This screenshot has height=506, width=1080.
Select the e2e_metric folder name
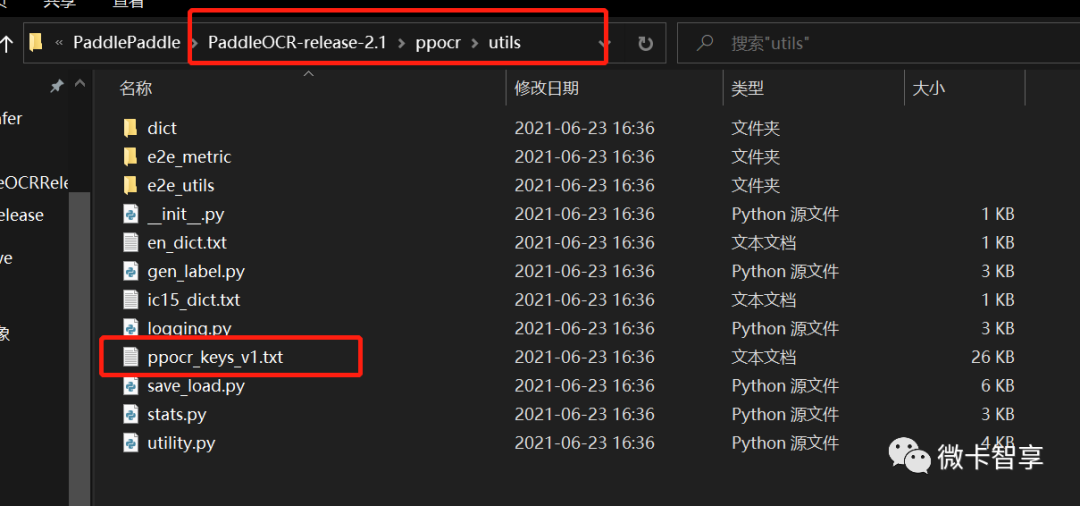[189, 157]
